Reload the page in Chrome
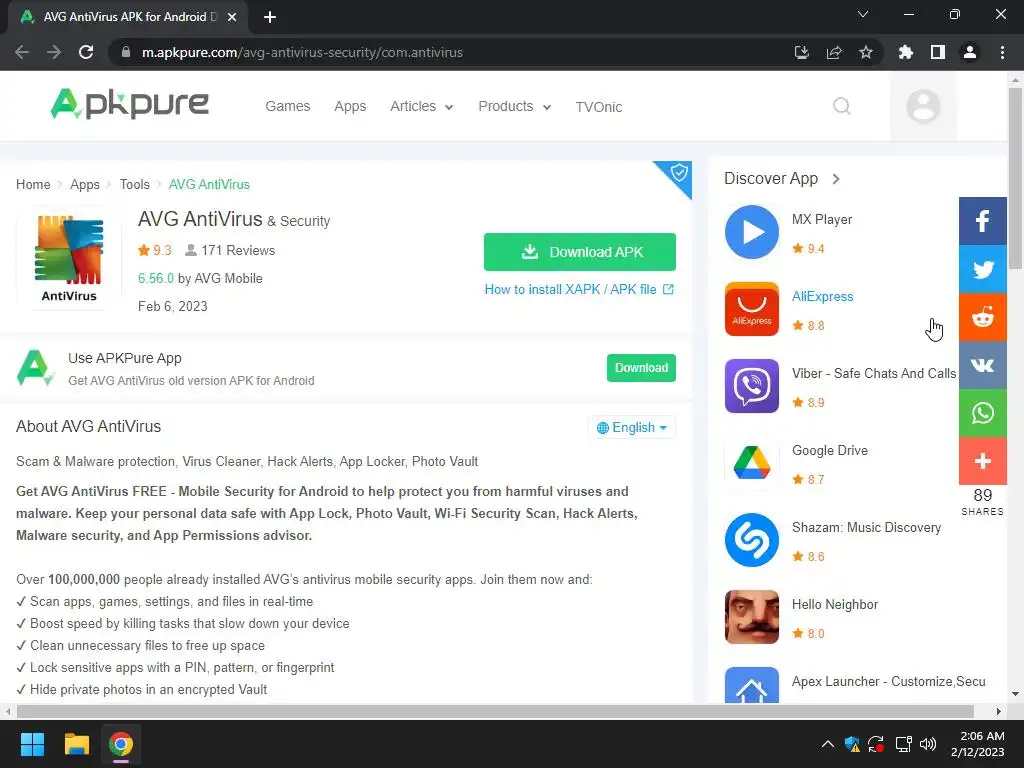This screenshot has height=768, width=1024. pos(86,52)
